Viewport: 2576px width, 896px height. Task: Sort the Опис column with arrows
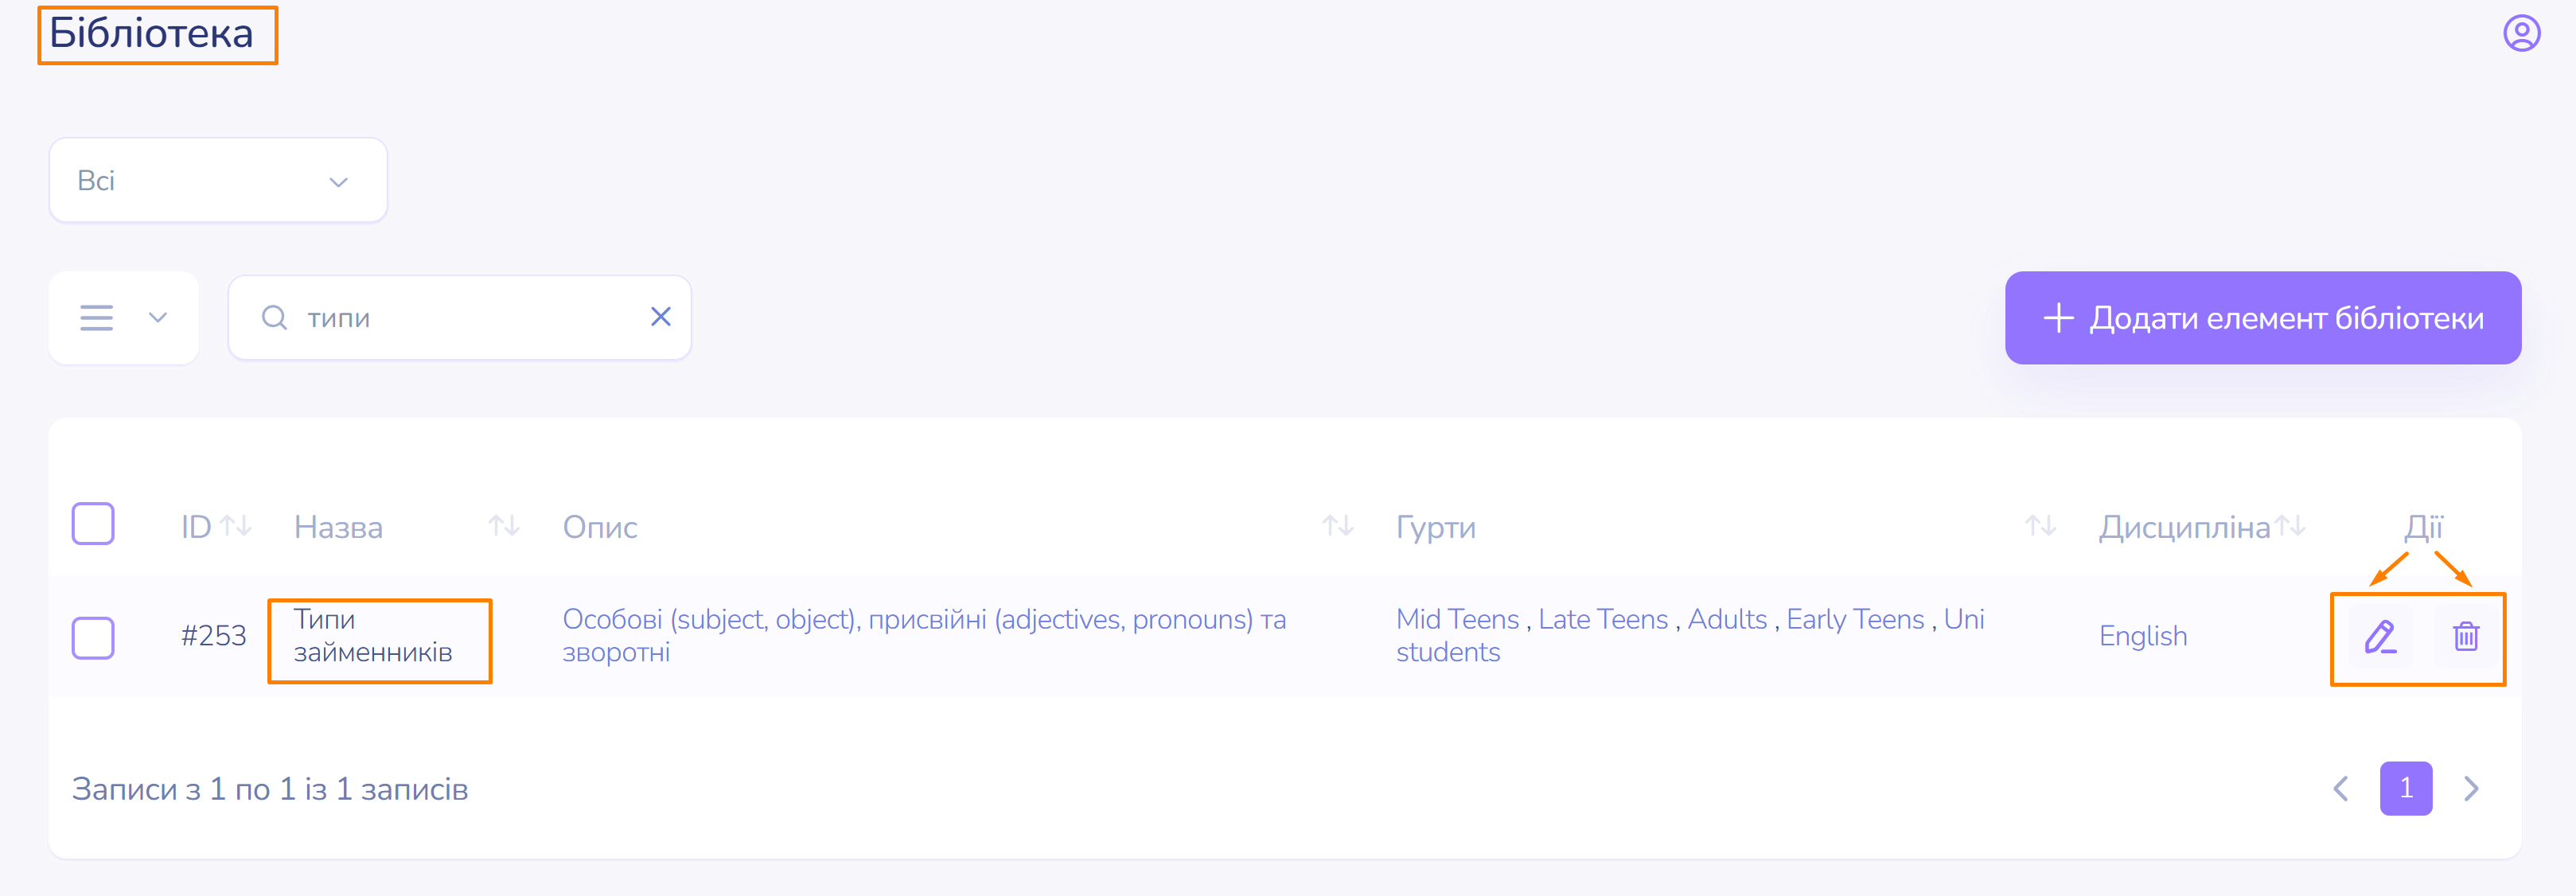pyautogui.click(x=1338, y=525)
